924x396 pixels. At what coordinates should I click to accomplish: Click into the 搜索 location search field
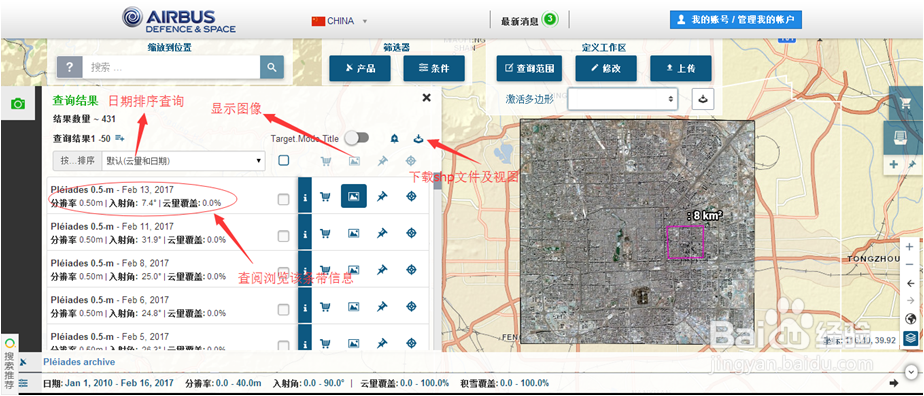[x=171, y=67]
